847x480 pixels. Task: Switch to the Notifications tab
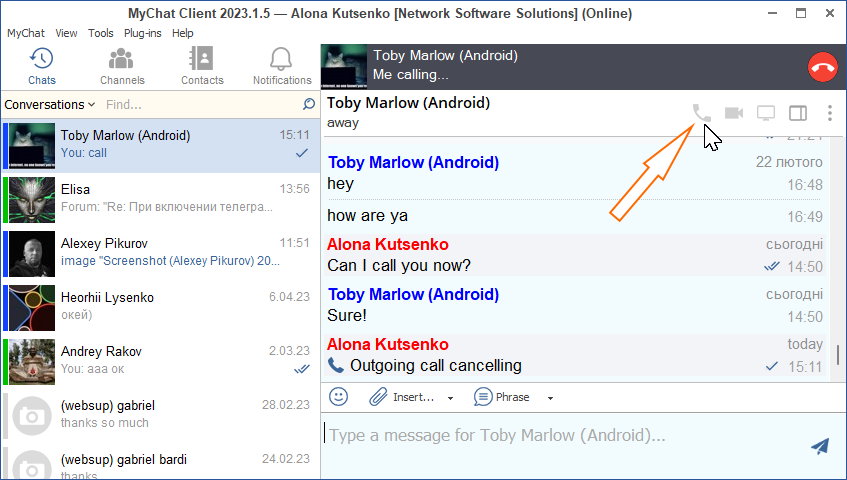pyautogui.click(x=282, y=66)
